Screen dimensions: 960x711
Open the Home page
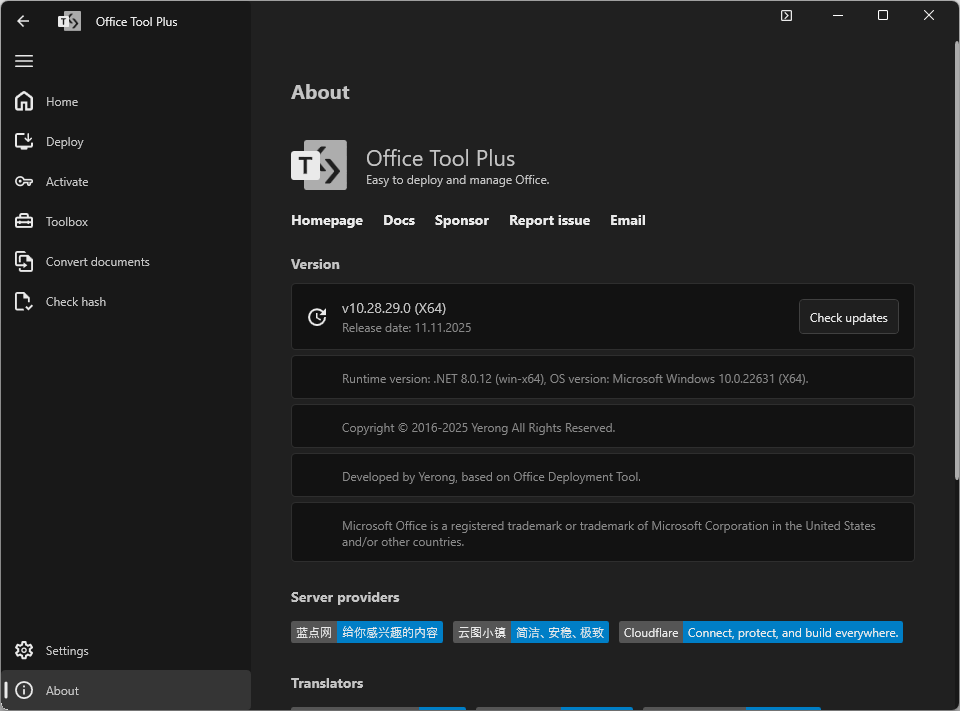[x=126, y=102]
